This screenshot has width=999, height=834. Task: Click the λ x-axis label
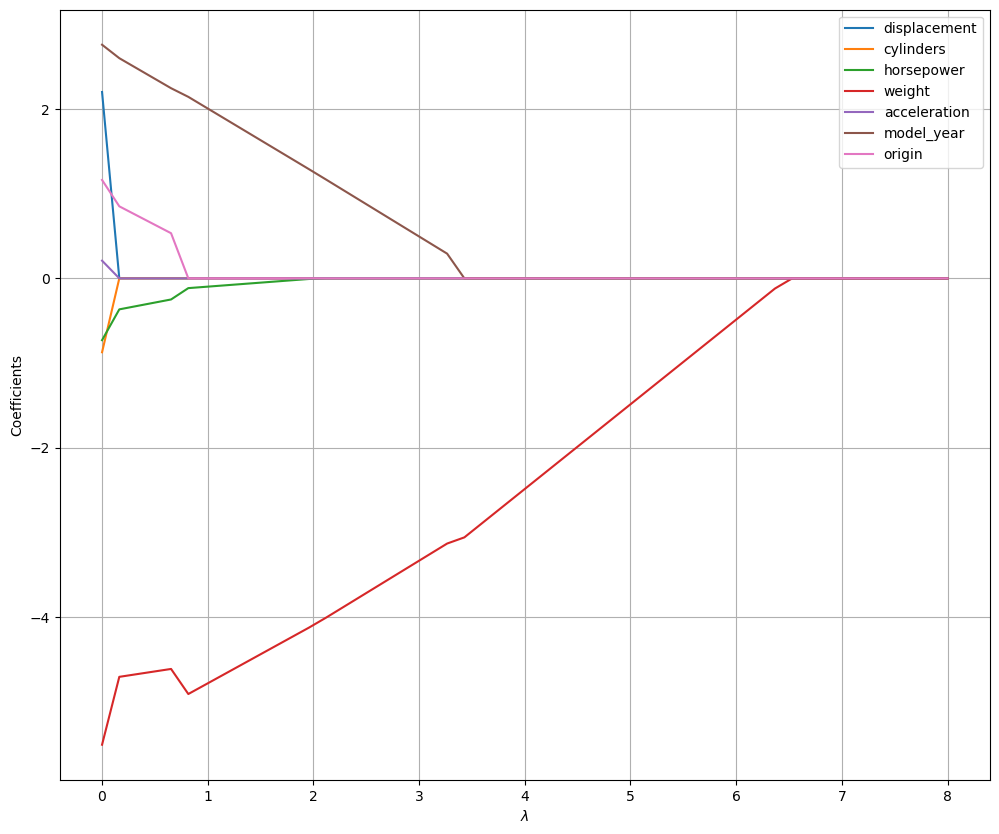click(x=525, y=816)
